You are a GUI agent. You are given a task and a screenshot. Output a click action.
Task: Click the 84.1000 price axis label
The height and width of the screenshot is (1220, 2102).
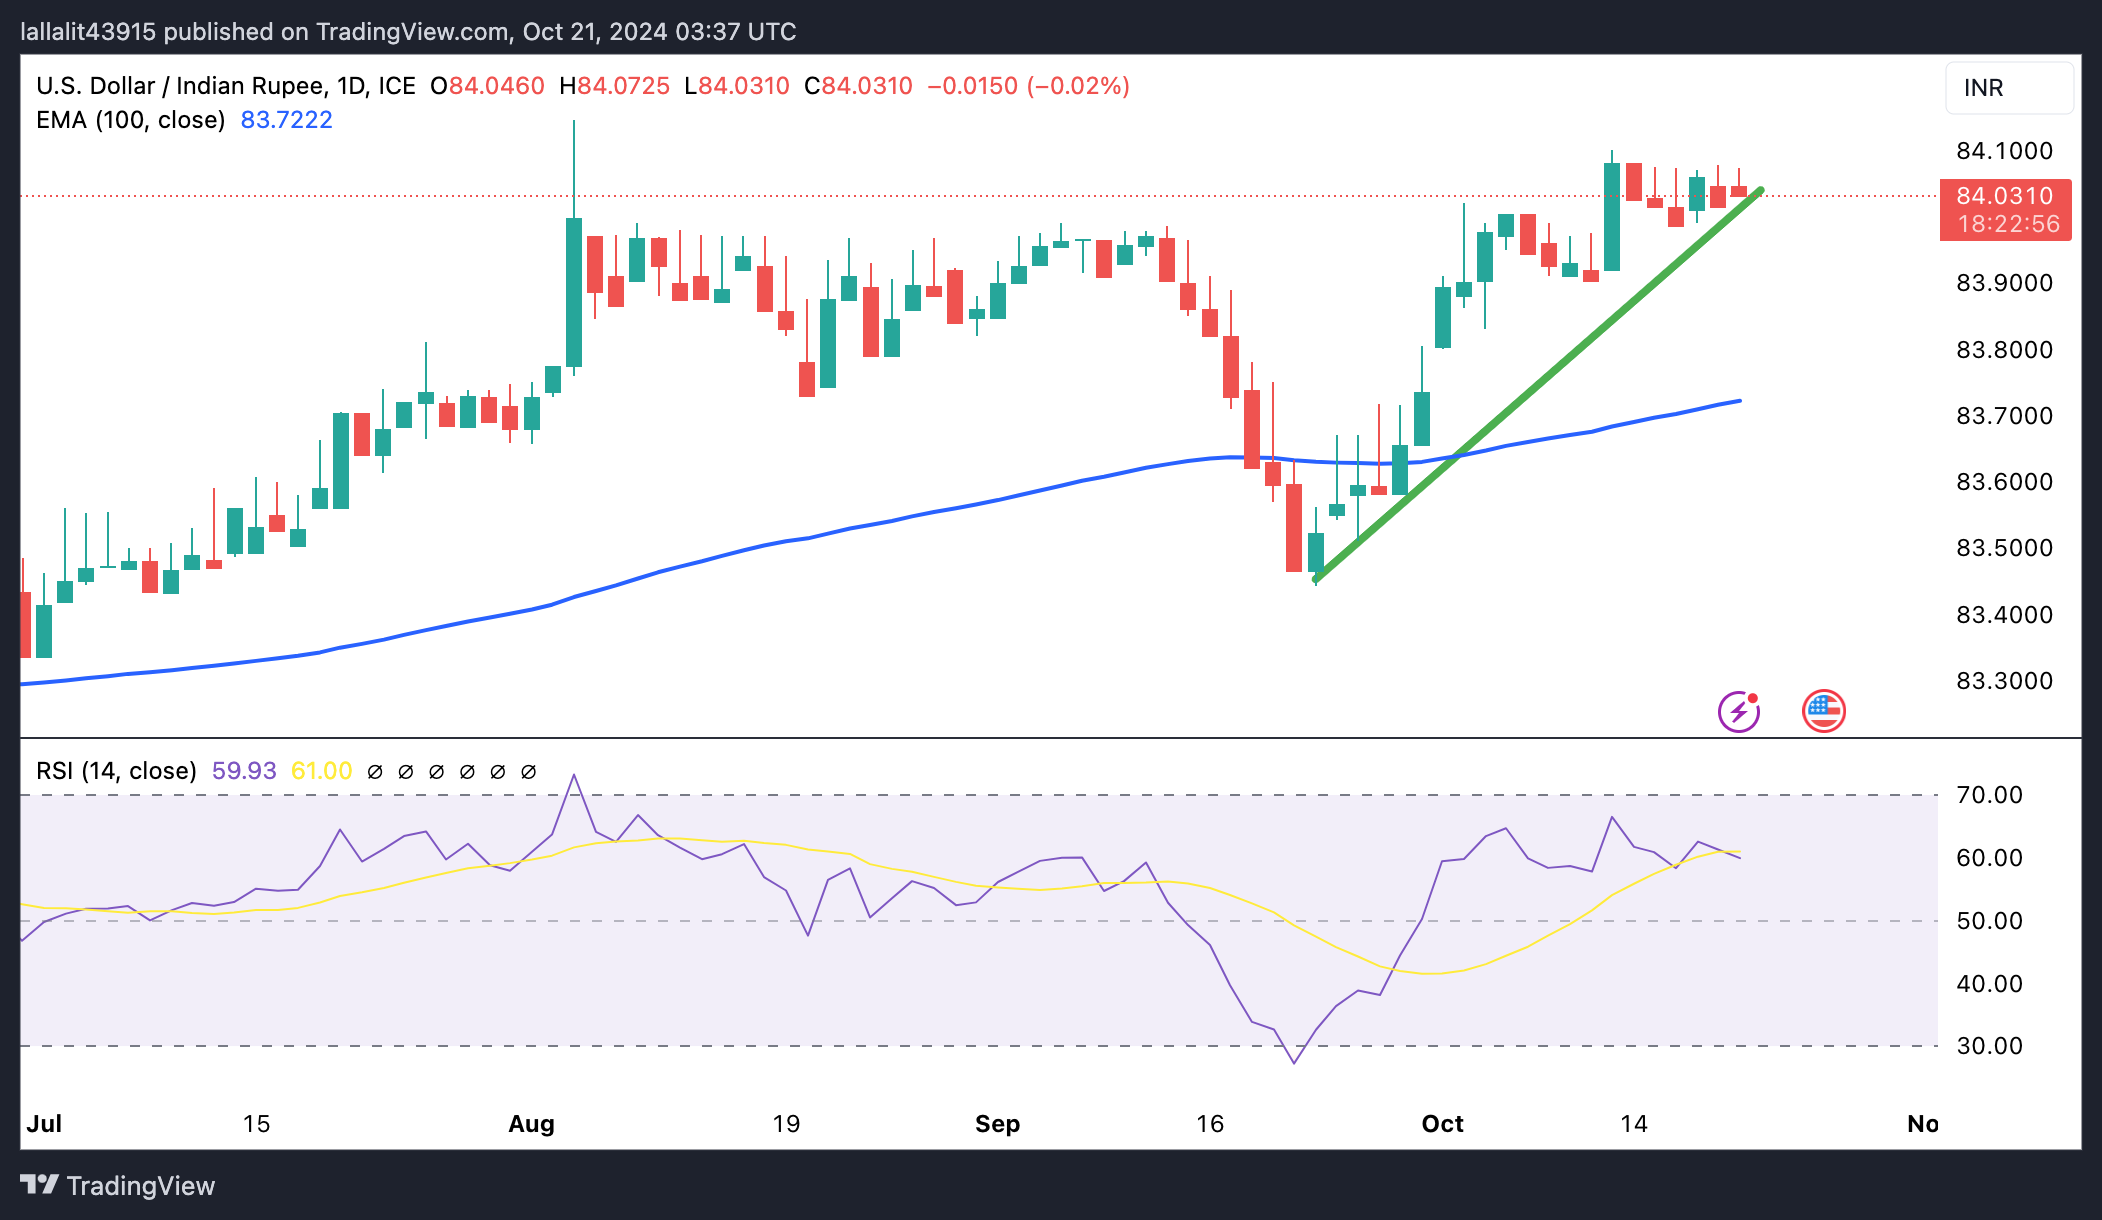pos(2004,151)
